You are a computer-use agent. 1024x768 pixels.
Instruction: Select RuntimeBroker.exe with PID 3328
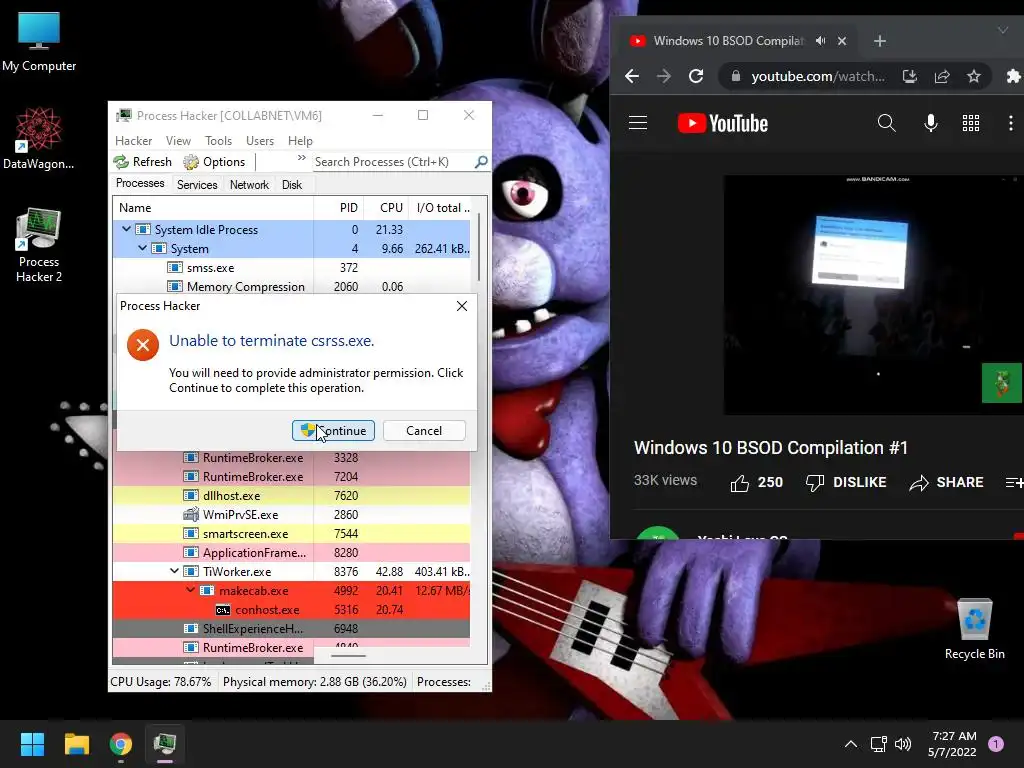coord(291,458)
